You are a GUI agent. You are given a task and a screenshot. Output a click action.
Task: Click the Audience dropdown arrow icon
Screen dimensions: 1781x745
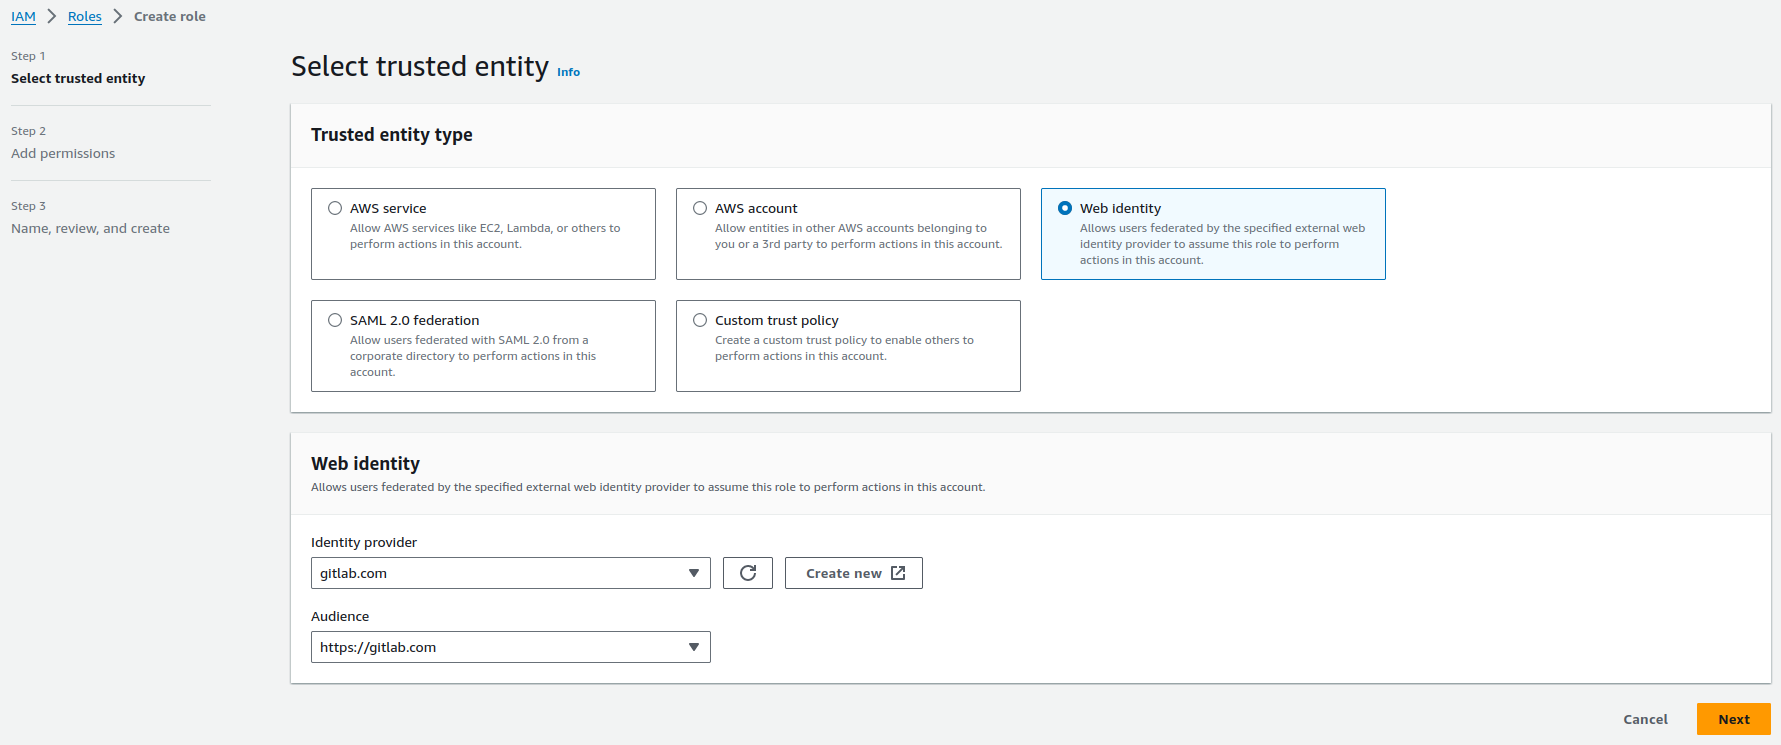click(x=693, y=647)
